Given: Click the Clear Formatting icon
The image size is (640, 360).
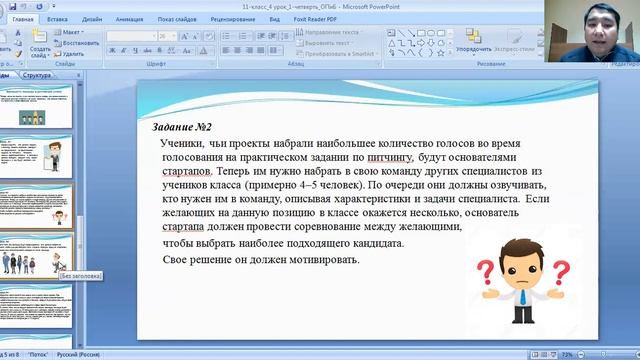Looking at the screenshot, I should point(209,36).
